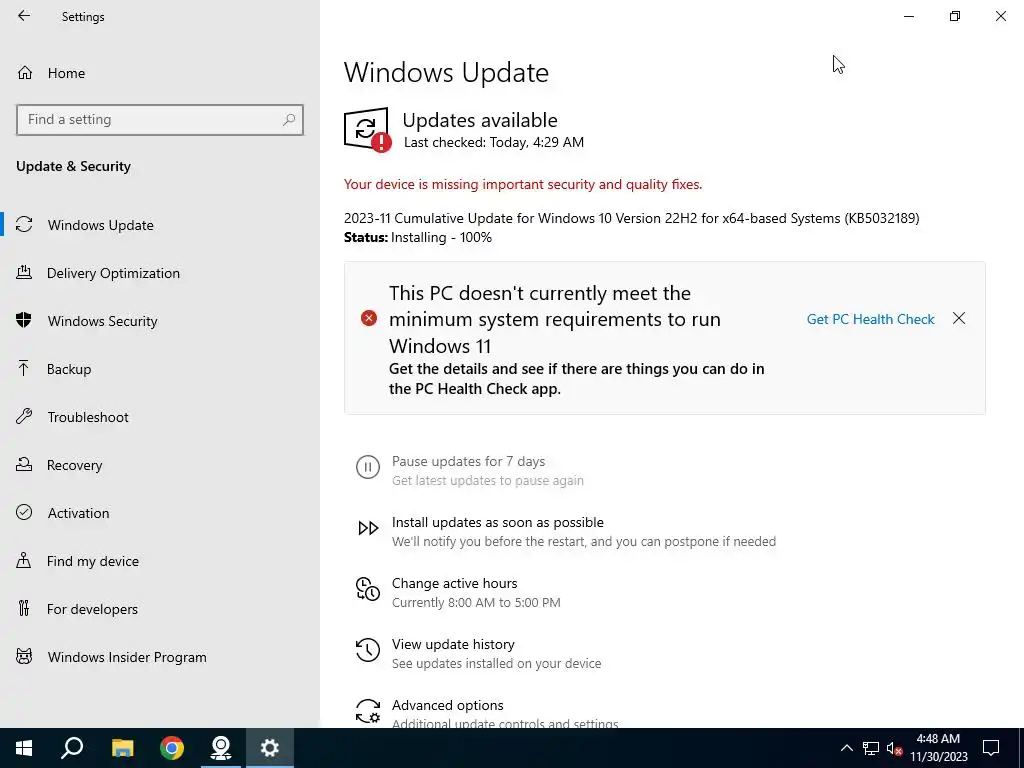The image size is (1024, 768).
Task: Open taskbar Search
Action: pyautogui.click(x=72, y=748)
